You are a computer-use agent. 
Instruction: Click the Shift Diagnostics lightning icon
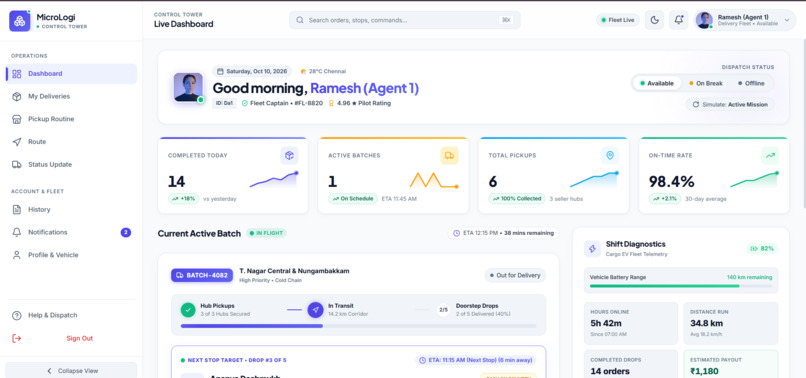[592, 249]
